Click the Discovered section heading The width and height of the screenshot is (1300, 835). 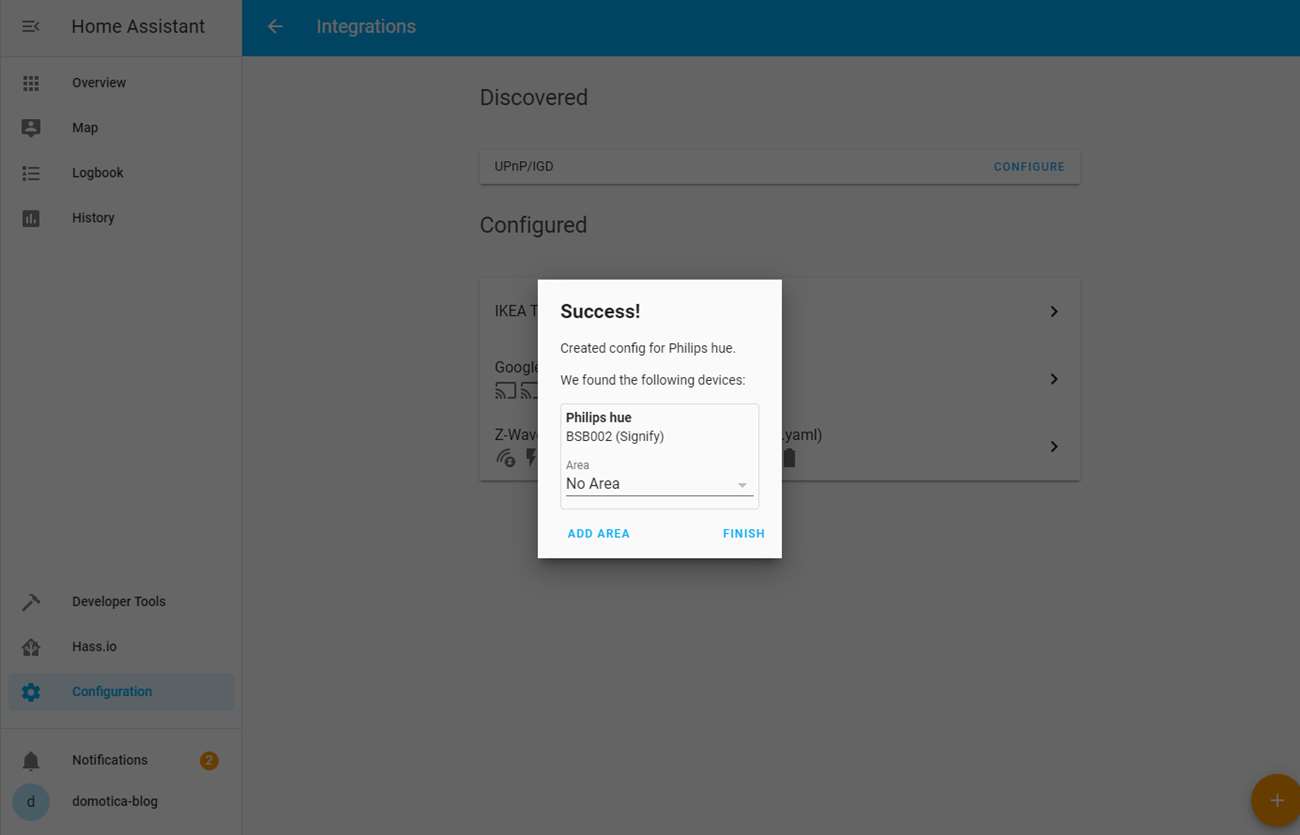pos(534,98)
